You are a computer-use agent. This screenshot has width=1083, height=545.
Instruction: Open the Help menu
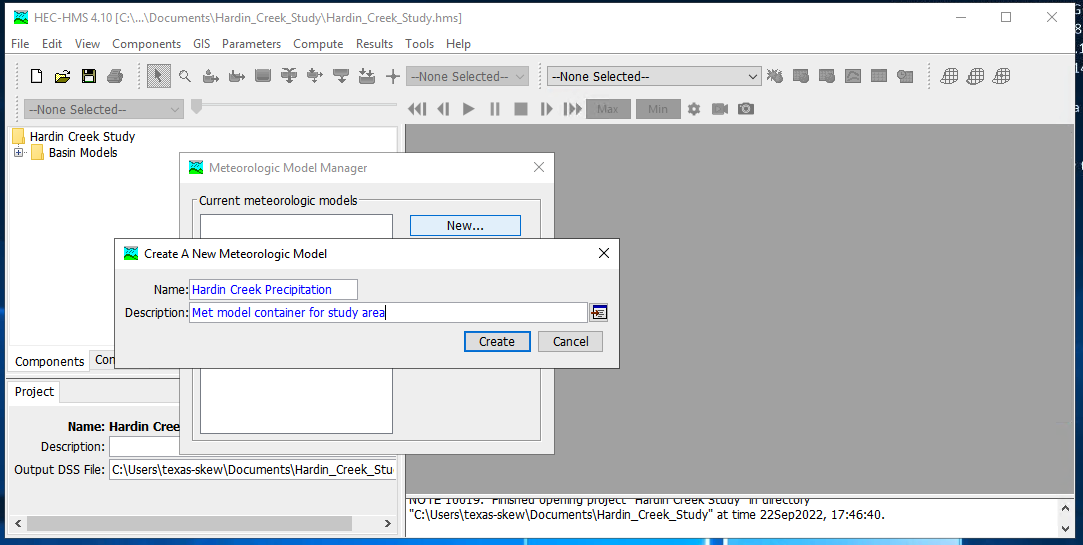pyautogui.click(x=458, y=44)
